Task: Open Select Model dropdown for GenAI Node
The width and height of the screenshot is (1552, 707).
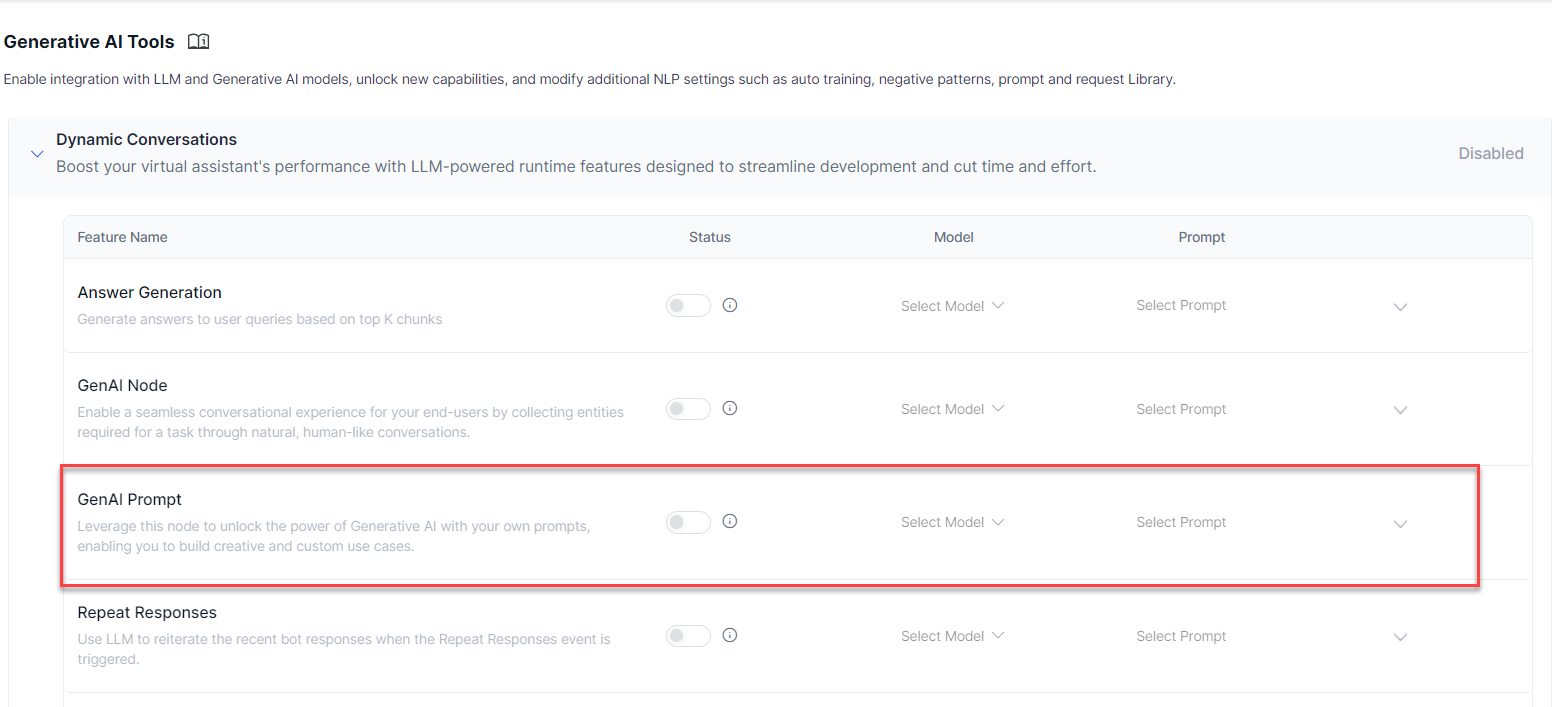Action: pyautogui.click(x=952, y=409)
